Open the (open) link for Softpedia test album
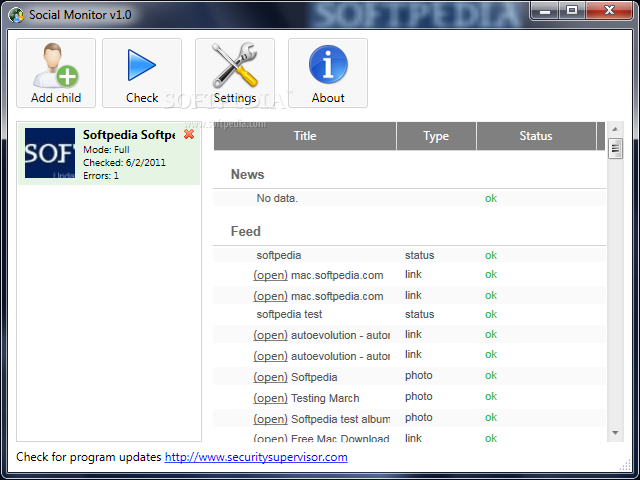Viewport: 640px width, 480px height. (x=270, y=419)
